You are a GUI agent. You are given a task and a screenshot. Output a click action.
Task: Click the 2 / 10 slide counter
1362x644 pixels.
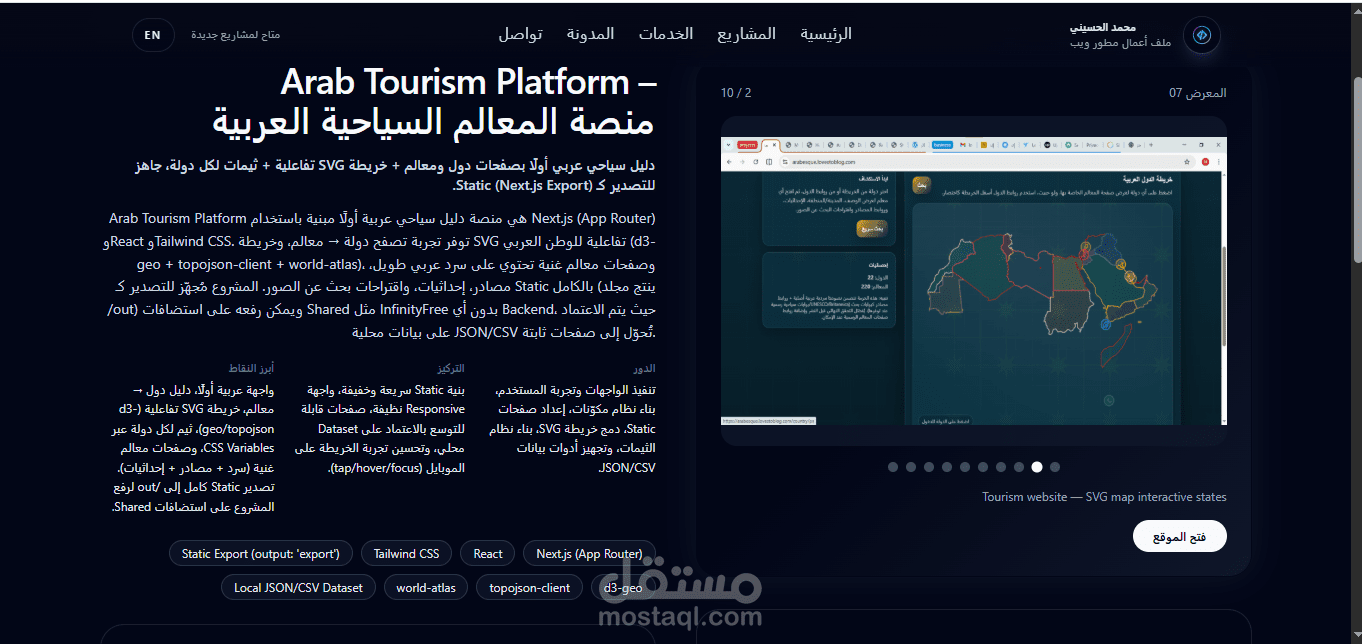pyautogui.click(x=736, y=93)
